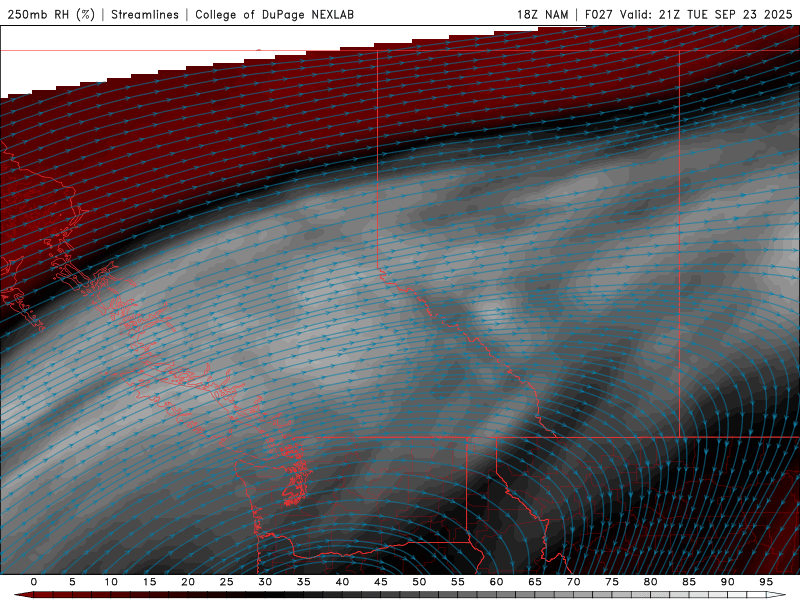Image resolution: width=800 pixels, height=600 pixels.
Task: Click the colorbar label "55"
Action: coord(458,582)
